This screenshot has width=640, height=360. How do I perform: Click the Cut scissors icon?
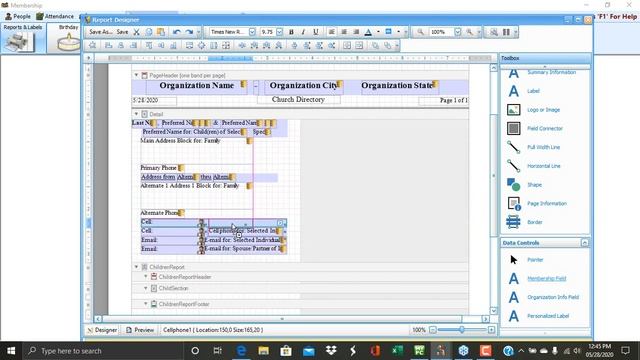pos(137,32)
